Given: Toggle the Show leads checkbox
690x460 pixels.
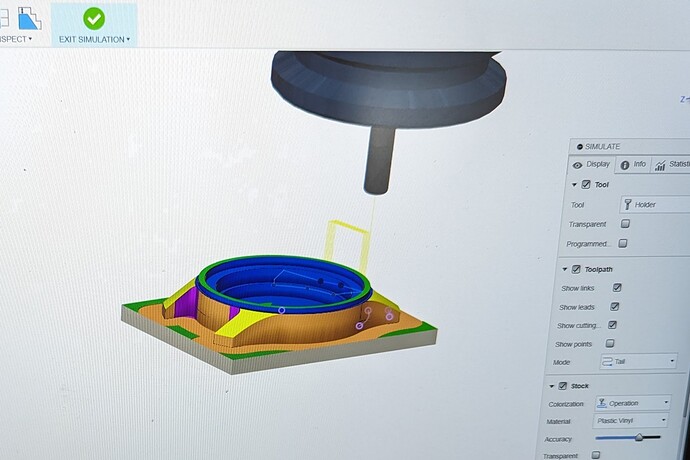Looking at the screenshot, I should (615, 306).
